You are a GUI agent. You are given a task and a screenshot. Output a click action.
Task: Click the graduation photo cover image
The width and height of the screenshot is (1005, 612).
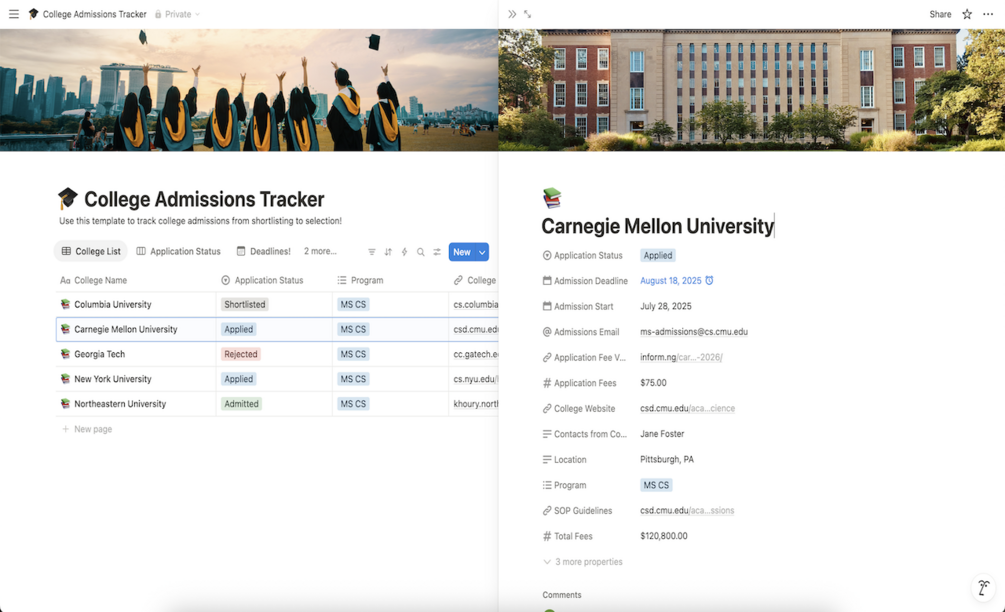pyautogui.click(x=249, y=90)
